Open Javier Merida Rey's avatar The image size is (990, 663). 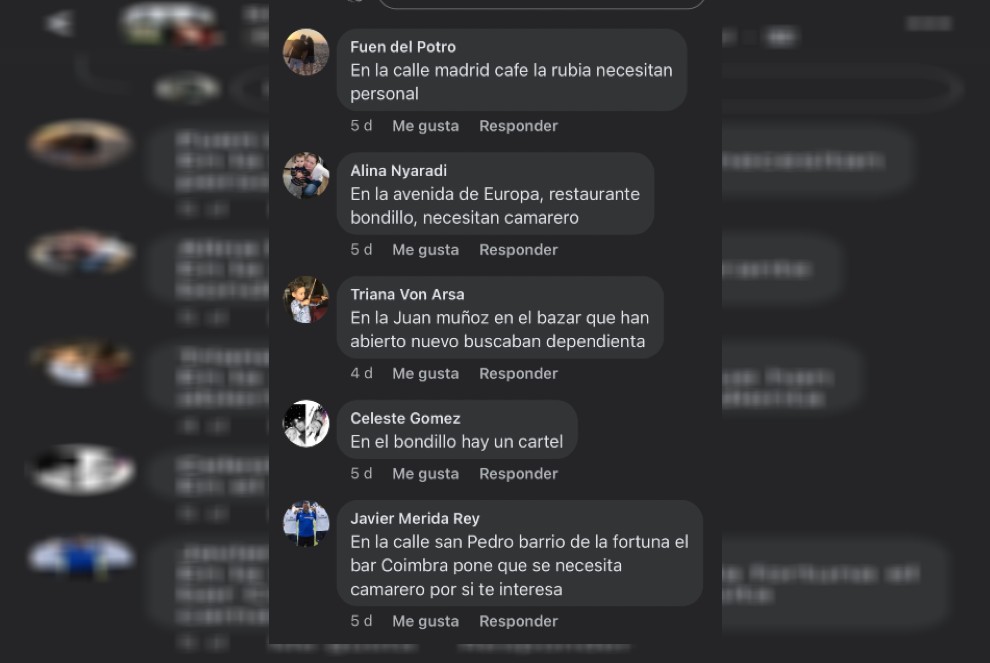click(306, 523)
